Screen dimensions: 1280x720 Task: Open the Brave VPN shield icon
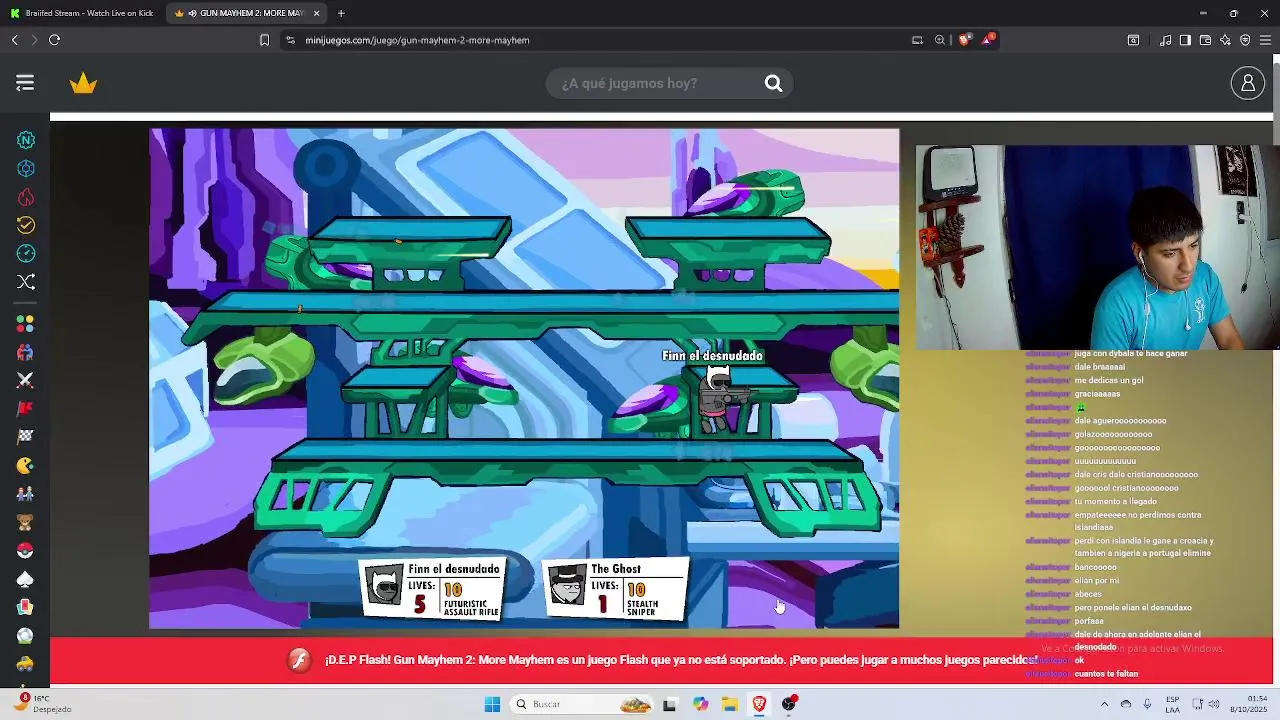tap(1245, 40)
